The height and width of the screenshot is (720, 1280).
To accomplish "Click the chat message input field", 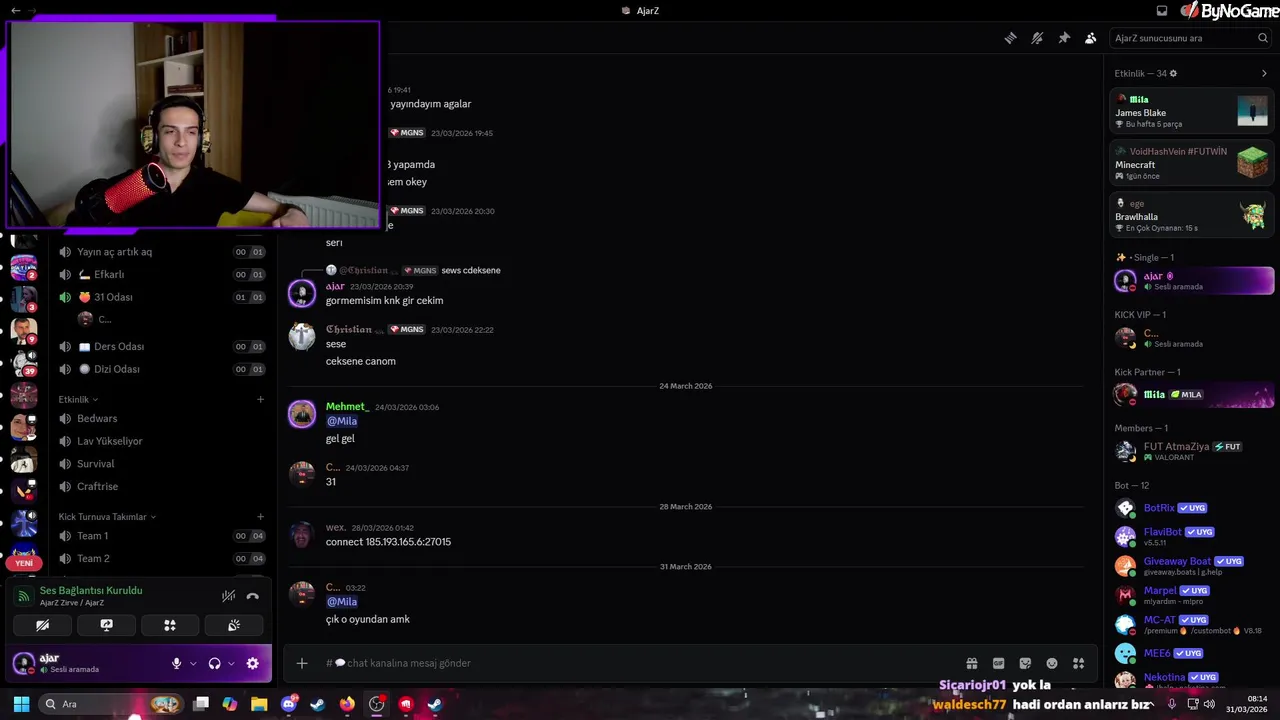I will [640, 663].
